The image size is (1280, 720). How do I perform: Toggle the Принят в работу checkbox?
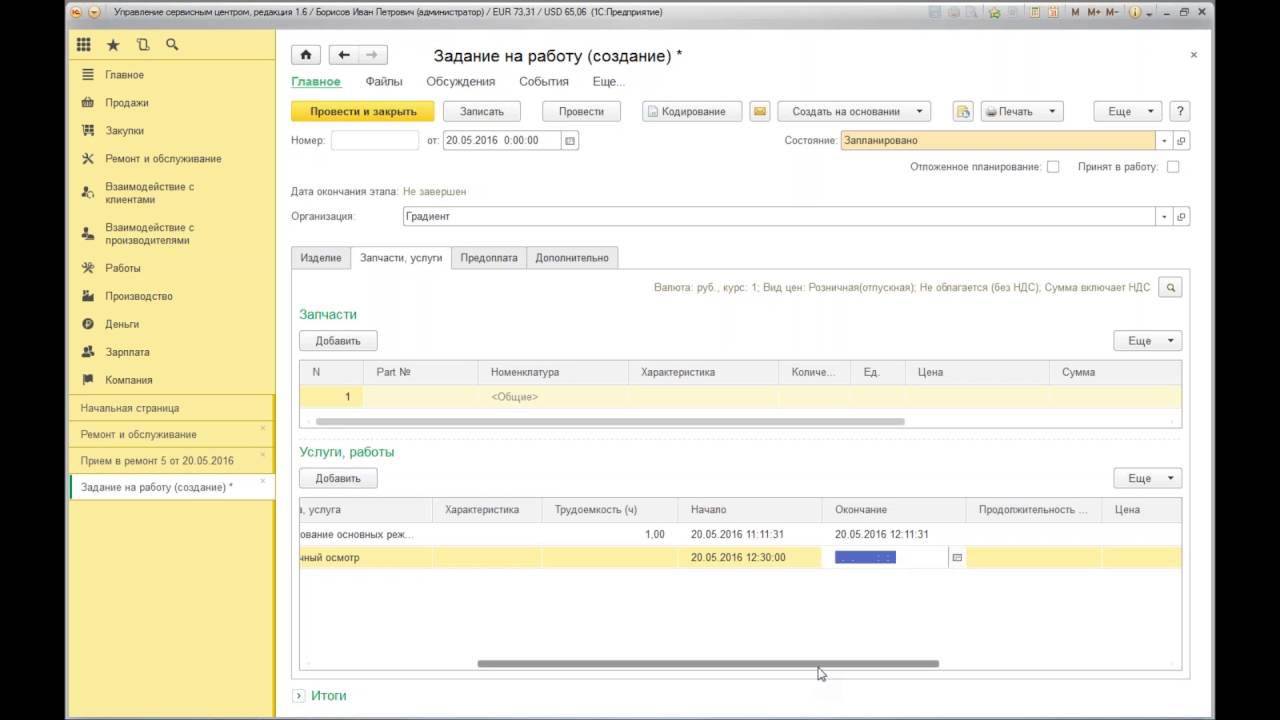(1173, 167)
